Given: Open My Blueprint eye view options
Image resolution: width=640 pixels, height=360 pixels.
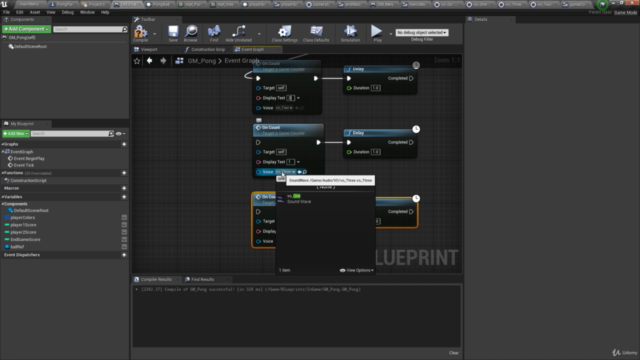Looking at the screenshot, I should pyautogui.click(x=120, y=133).
